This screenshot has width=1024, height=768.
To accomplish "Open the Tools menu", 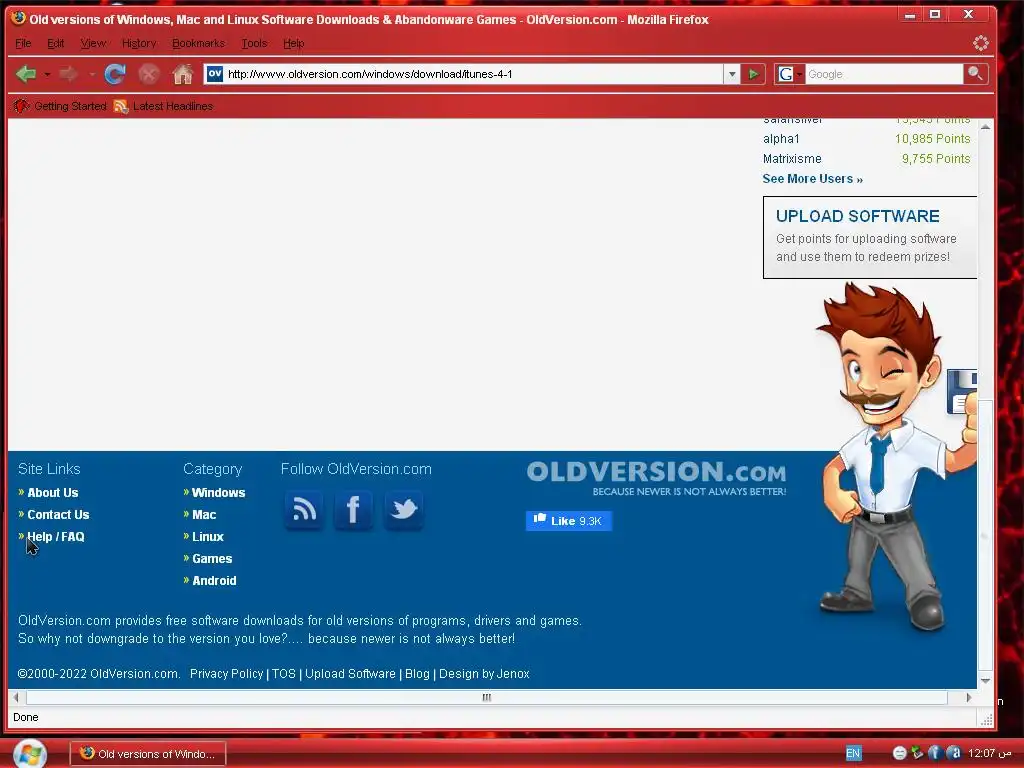I will 254,43.
